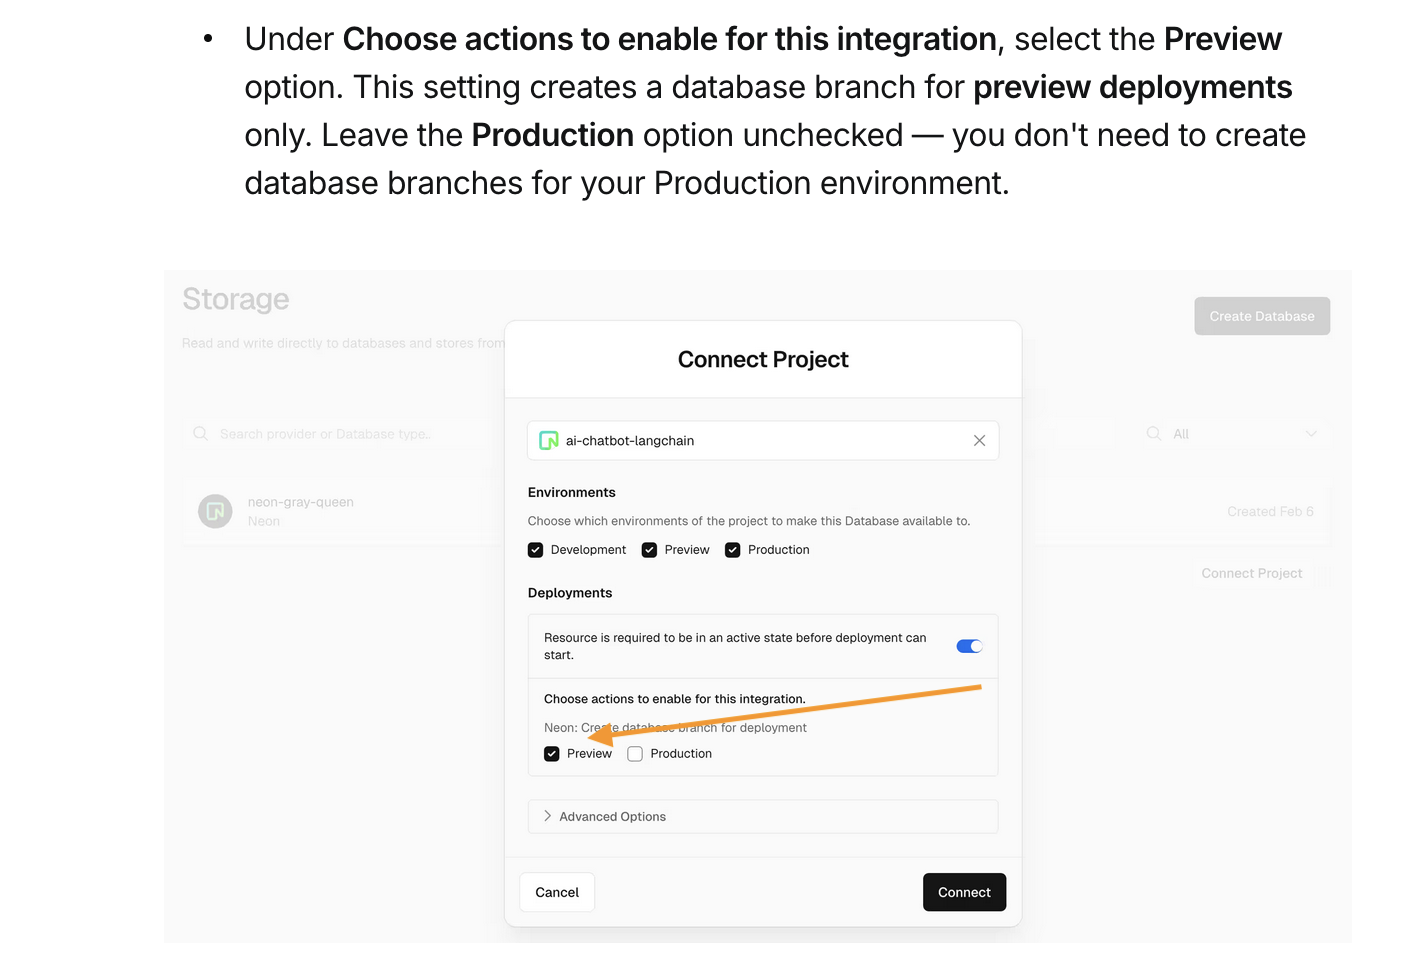Check Production under Neon branch actions
This screenshot has width=1414, height=974.
click(635, 754)
